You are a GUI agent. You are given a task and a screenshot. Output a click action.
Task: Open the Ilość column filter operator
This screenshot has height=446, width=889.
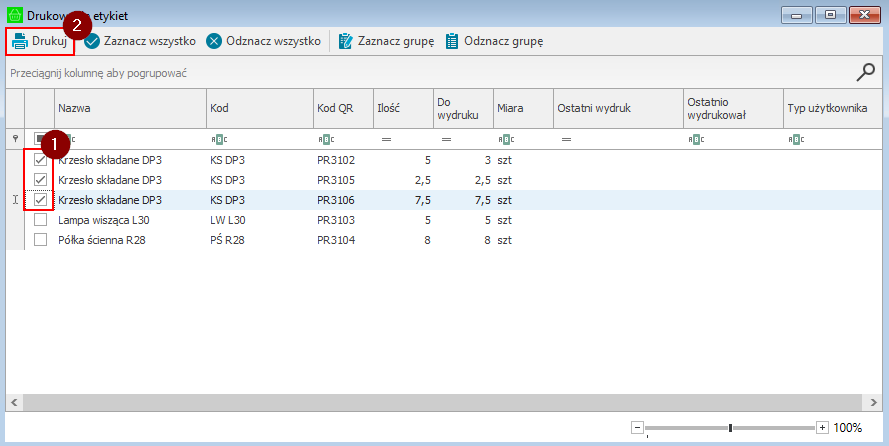tap(386, 139)
